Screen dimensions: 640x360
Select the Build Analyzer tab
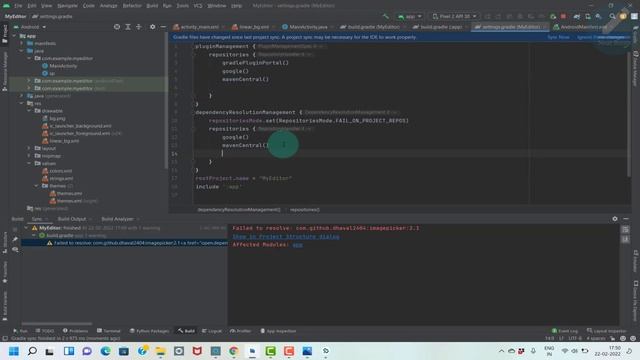click(x=117, y=219)
